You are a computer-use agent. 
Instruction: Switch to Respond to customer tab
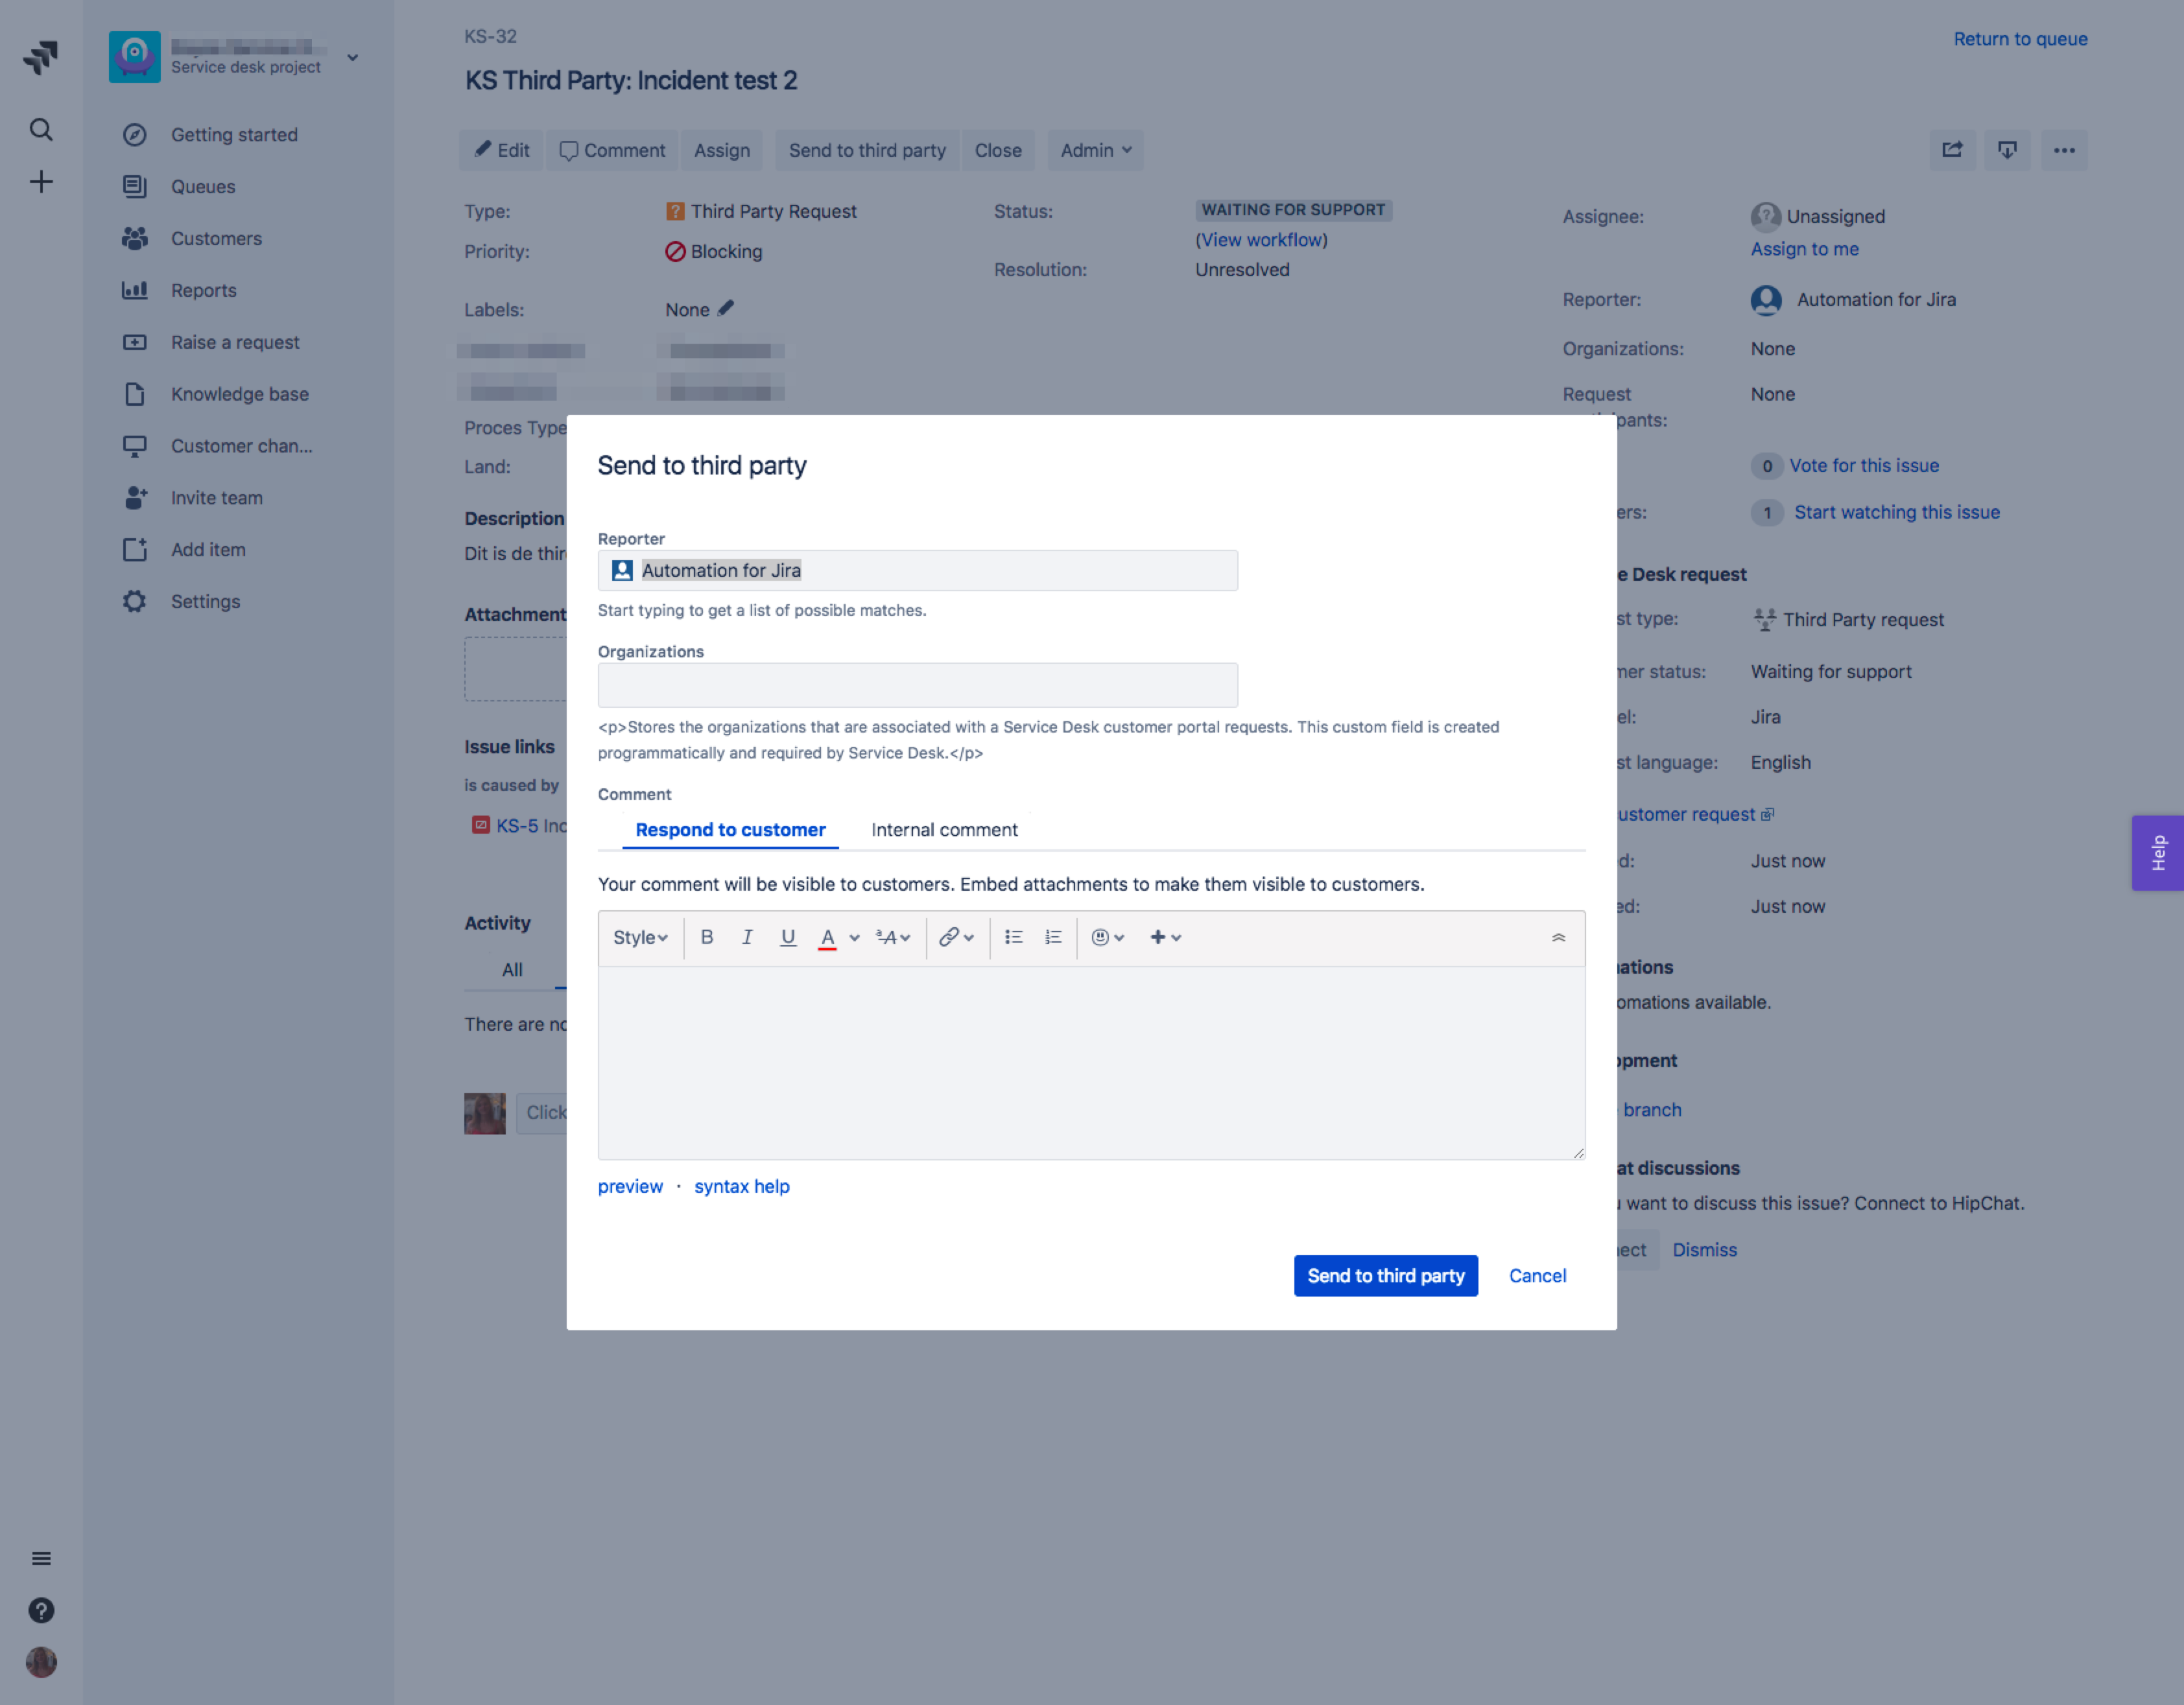[x=730, y=830]
